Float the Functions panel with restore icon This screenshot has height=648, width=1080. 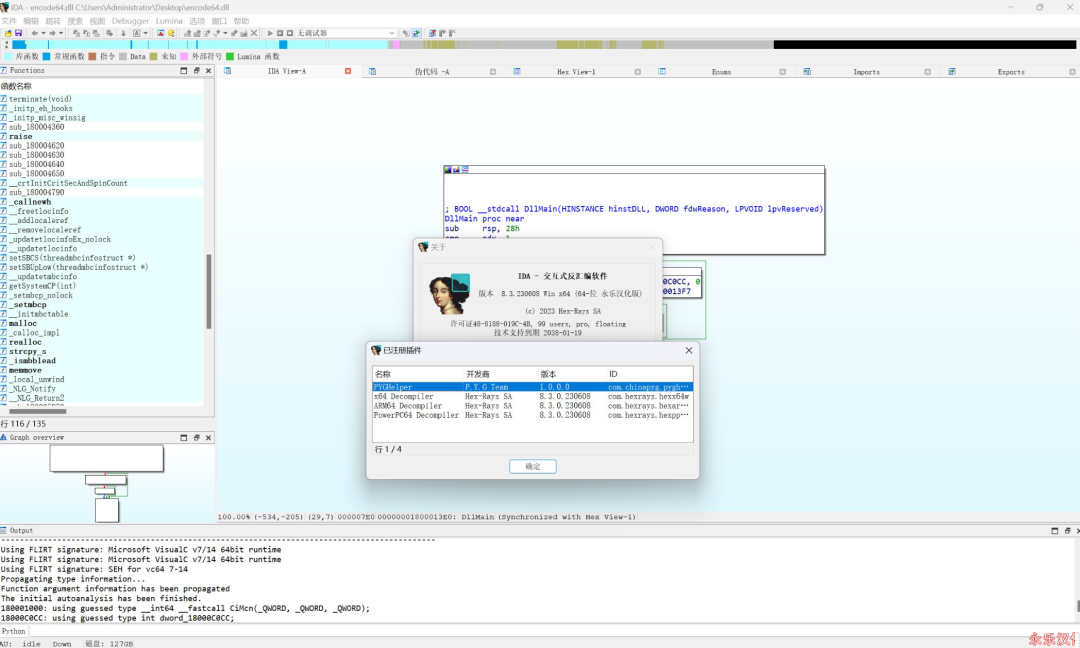(196, 71)
